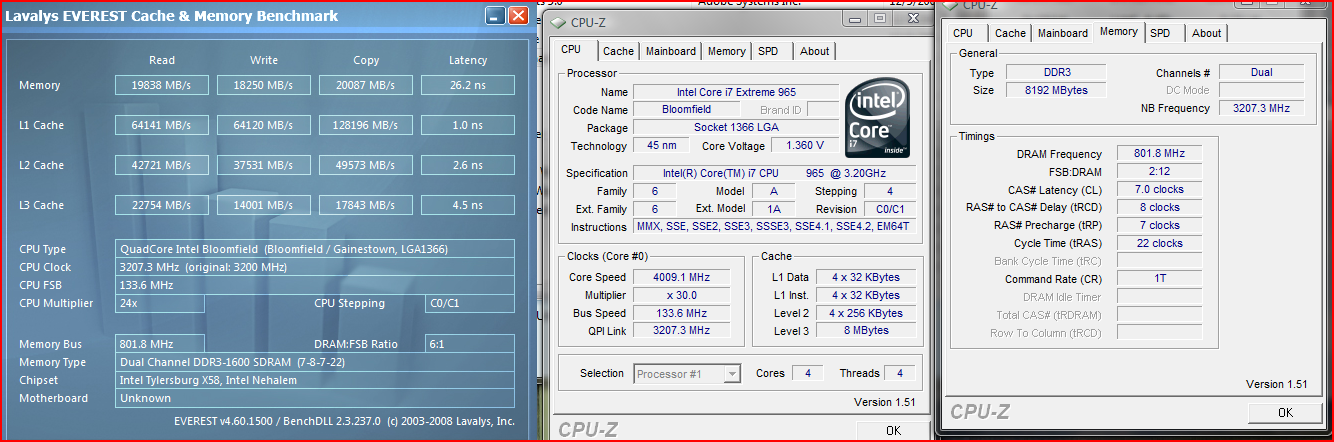Click the FSB:DRAM value 2:12
Screen dimensions: 1334x442
(x=1159, y=172)
